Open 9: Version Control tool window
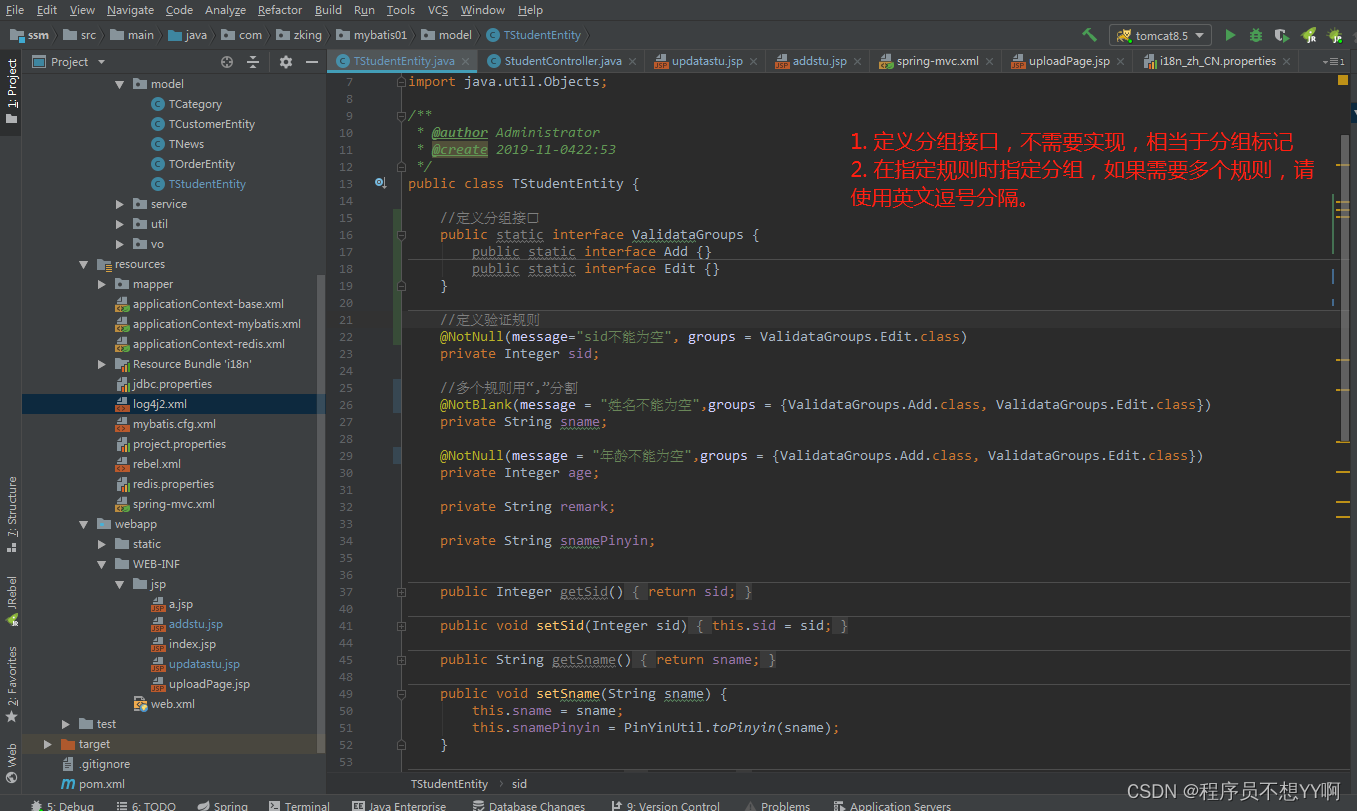 (665, 805)
